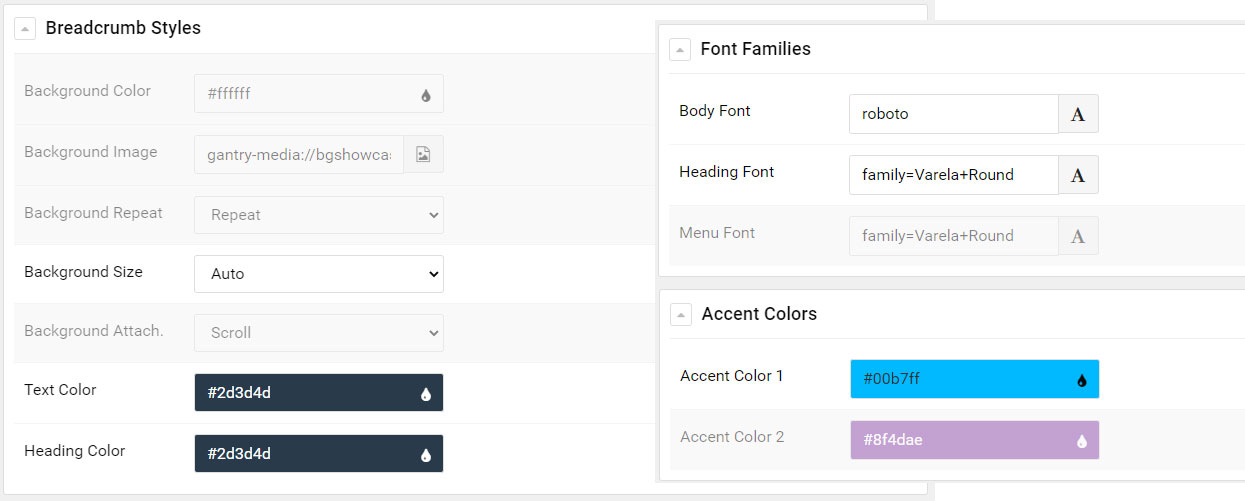The width and height of the screenshot is (1245, 501).
Task: Click the Body Font label
Action: click(715, 111)
